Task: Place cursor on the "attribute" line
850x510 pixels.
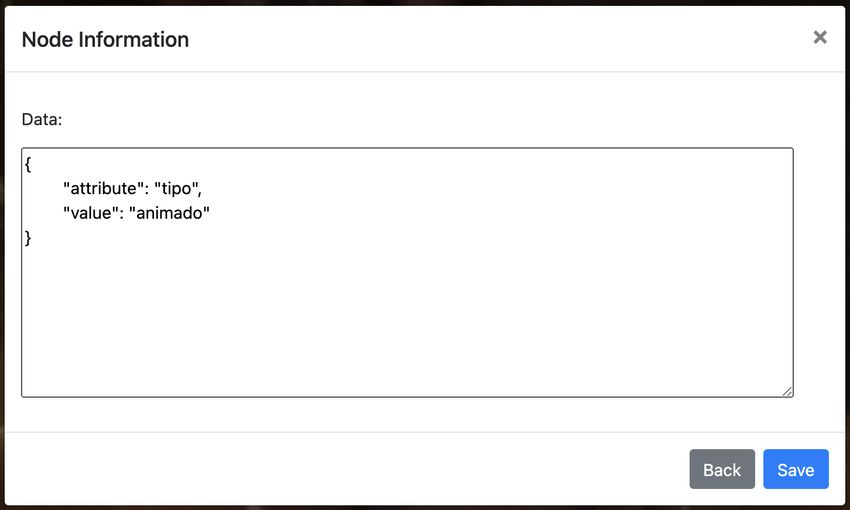Action: tap(132, 188)
